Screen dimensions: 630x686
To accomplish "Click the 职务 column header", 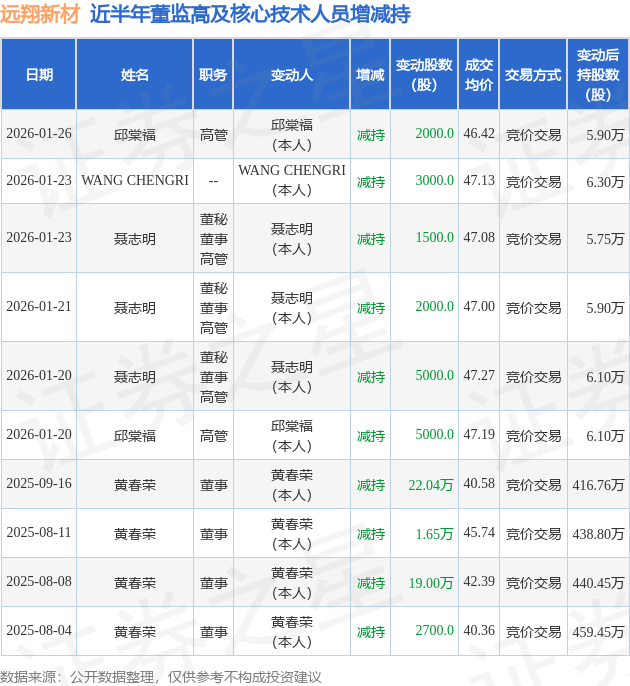I will (213, 75).
